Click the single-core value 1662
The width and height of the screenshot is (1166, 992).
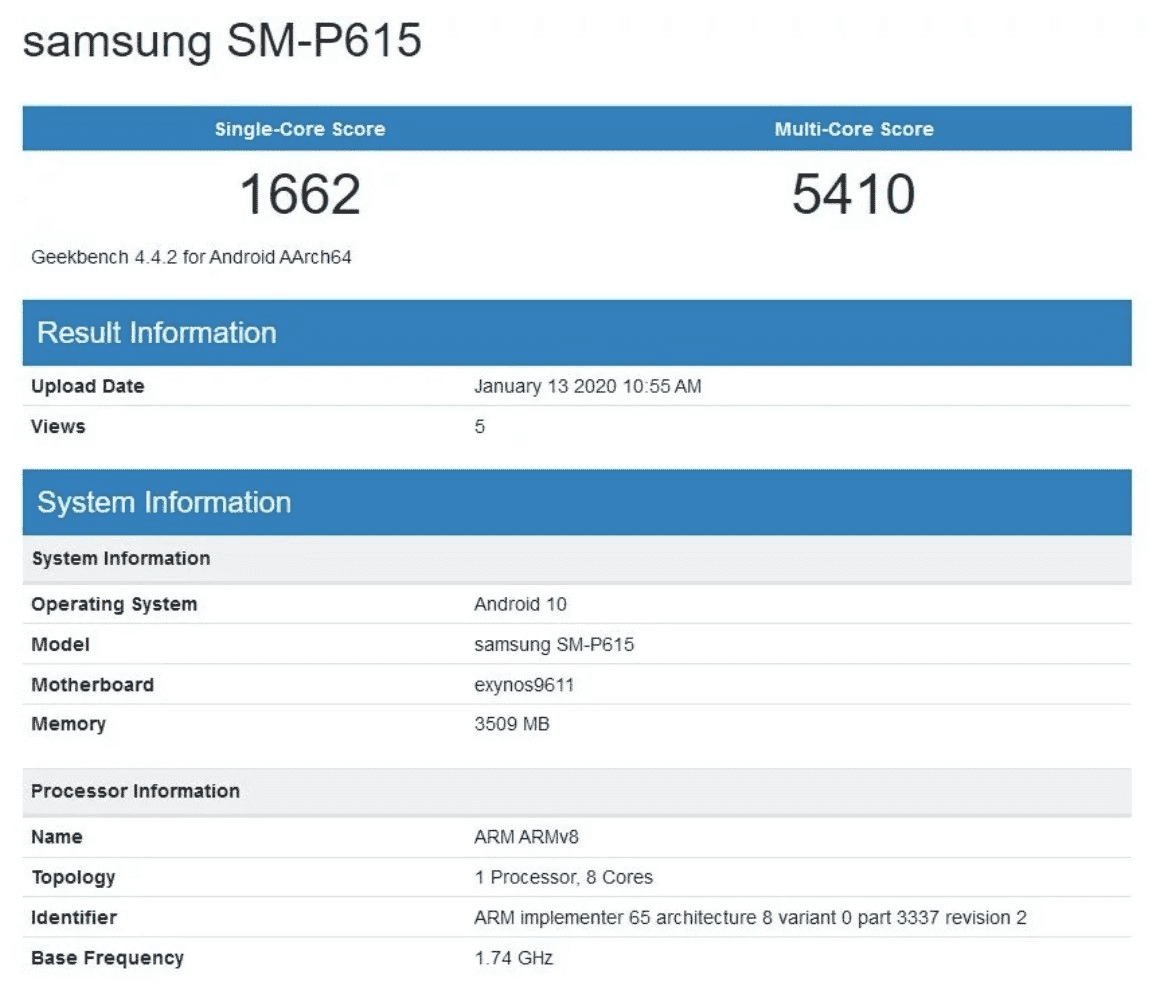point(300,194)
